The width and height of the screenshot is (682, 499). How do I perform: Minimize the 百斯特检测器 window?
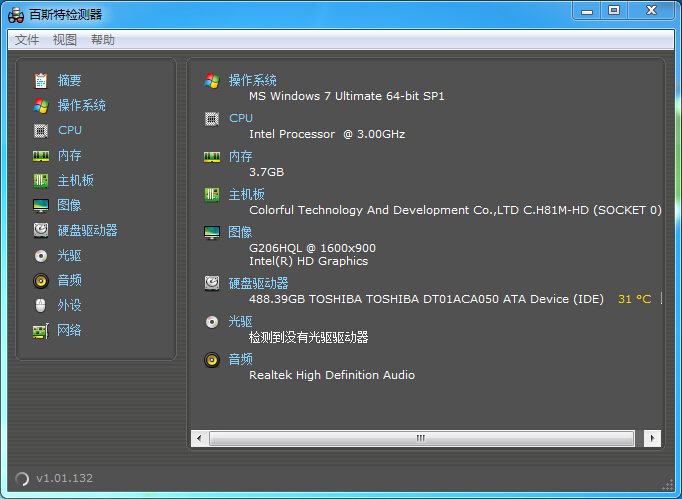point(587,11)
